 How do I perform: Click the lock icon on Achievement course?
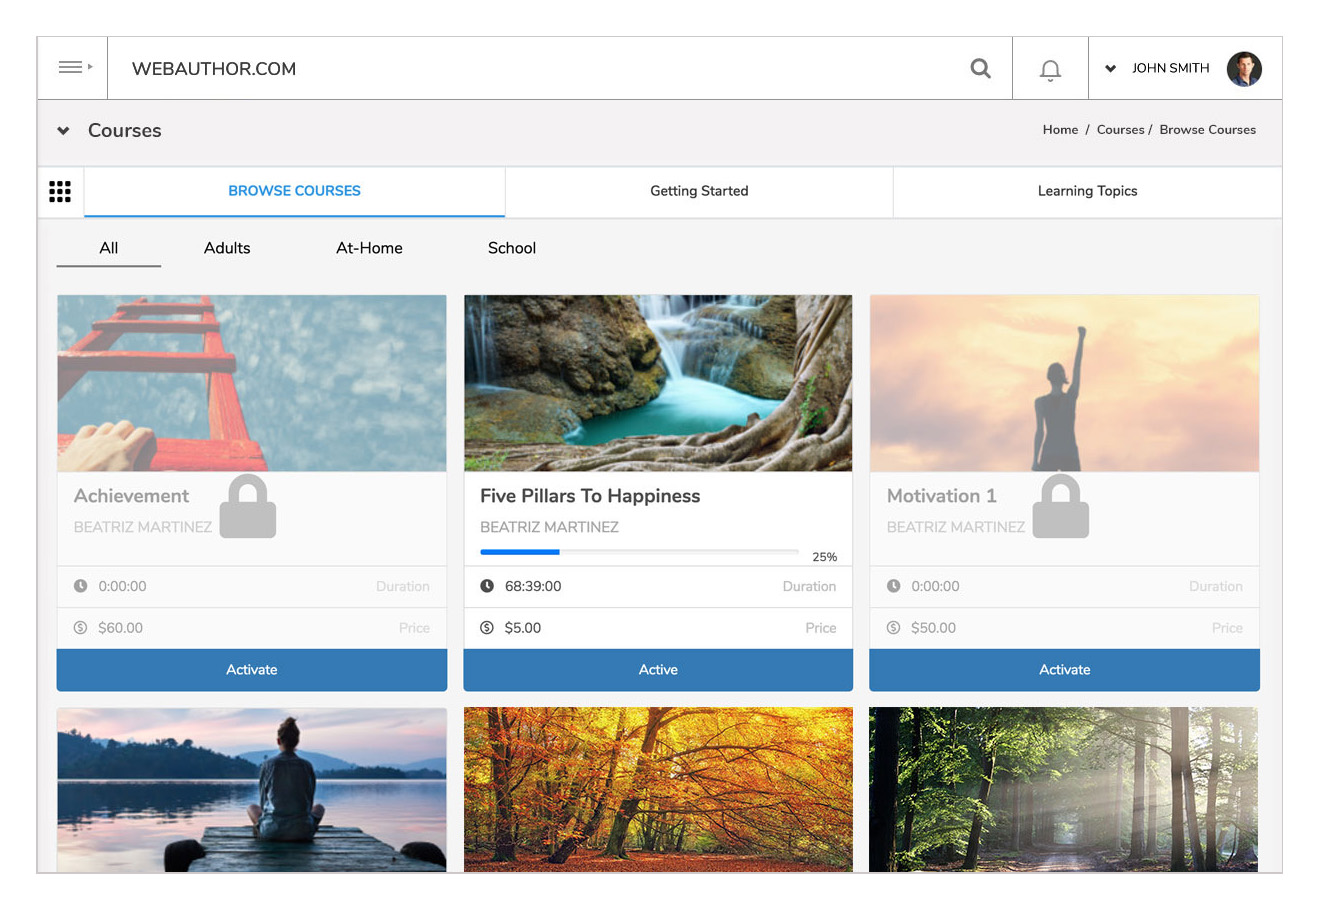(x=247, y=507)
